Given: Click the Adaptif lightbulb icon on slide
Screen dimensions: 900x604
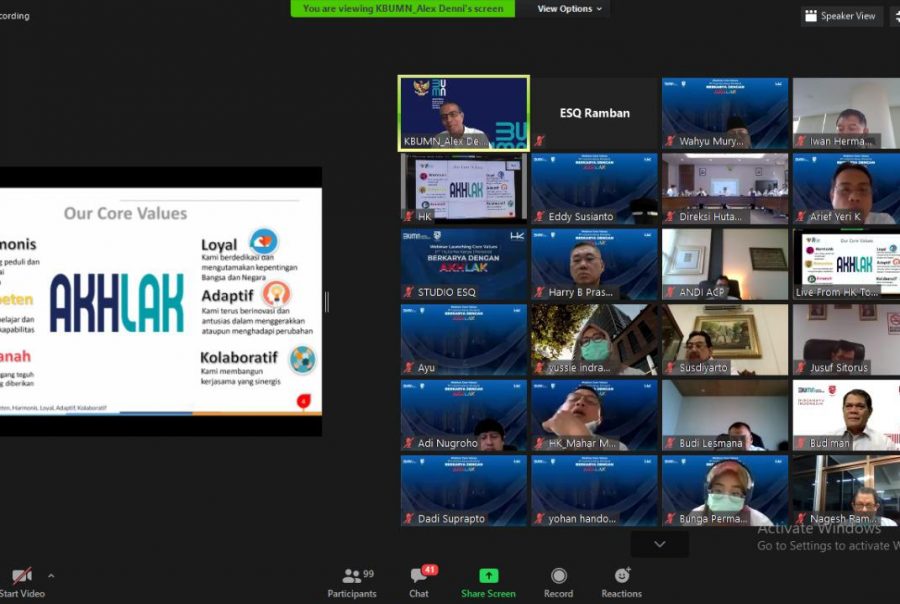Looking at the screenshot, I should (276, 294).
